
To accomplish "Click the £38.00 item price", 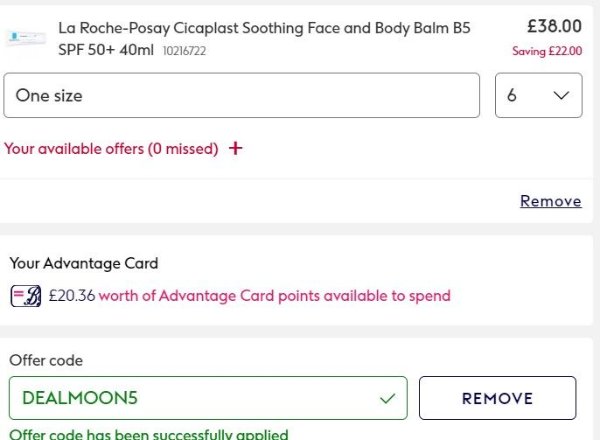I will [554, 26].
